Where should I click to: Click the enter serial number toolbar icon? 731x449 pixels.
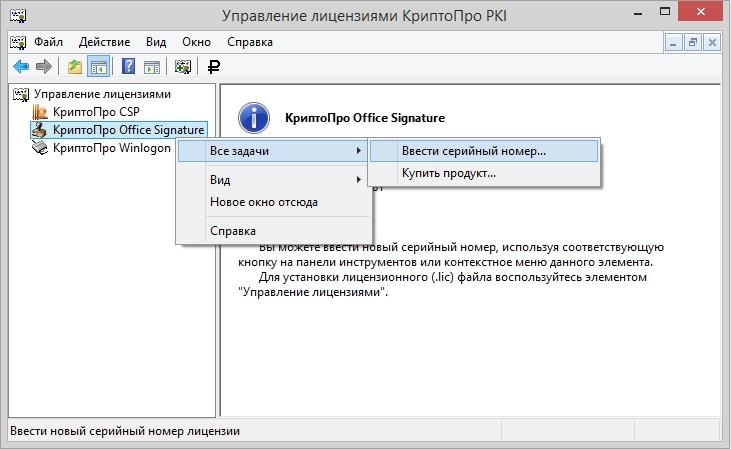pos(183,67)
